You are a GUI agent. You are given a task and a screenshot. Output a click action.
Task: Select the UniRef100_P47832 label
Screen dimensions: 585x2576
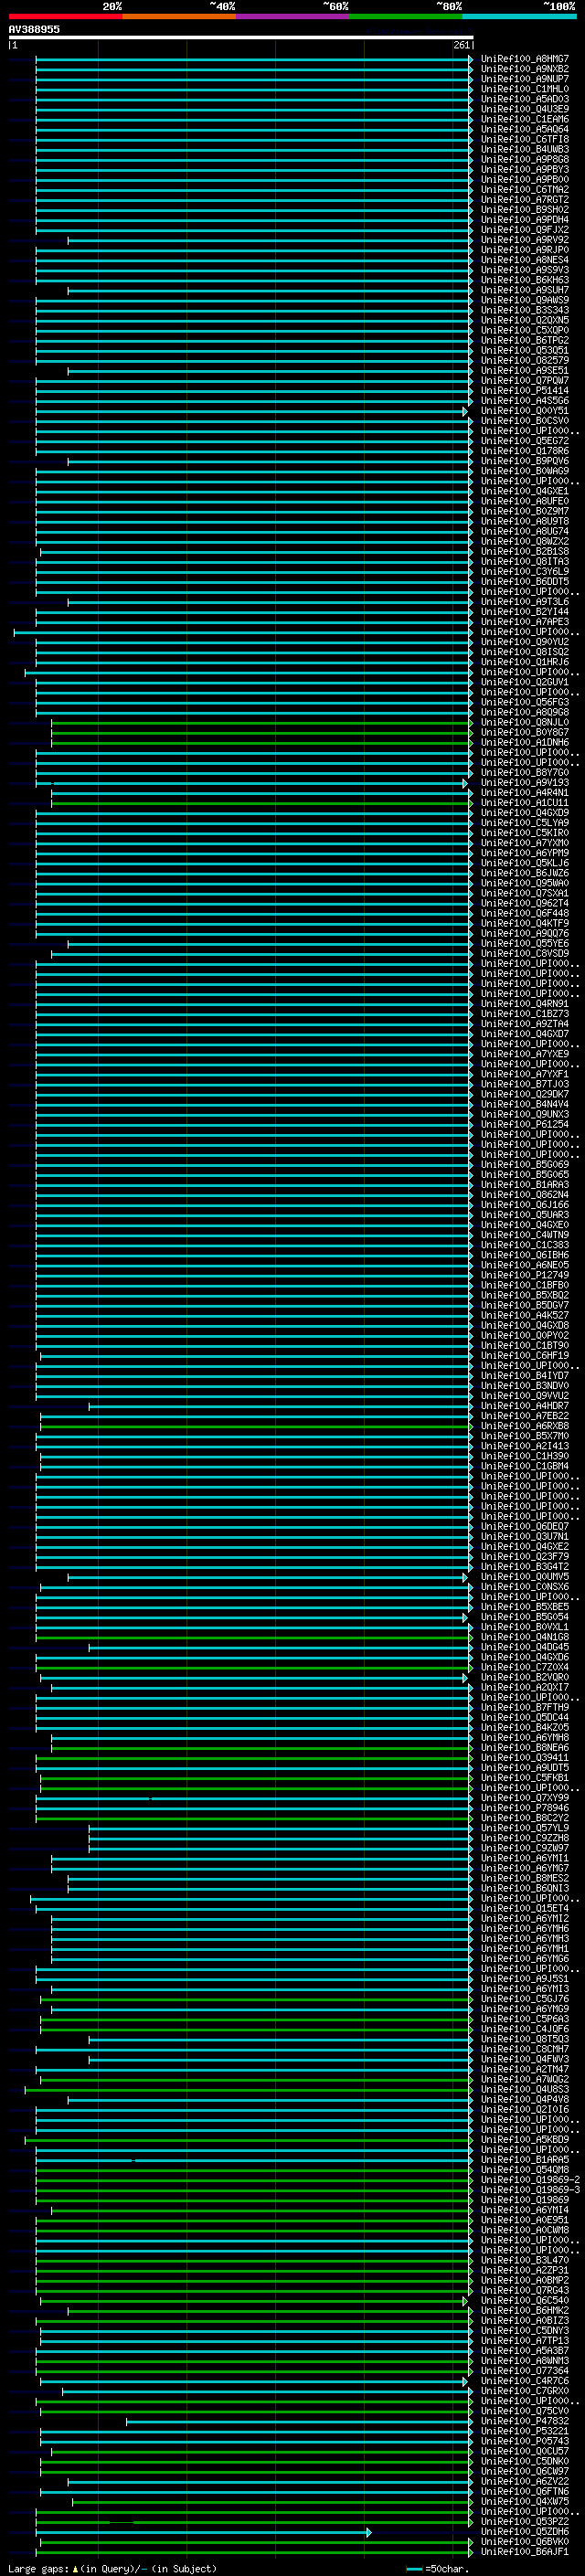525,2422
